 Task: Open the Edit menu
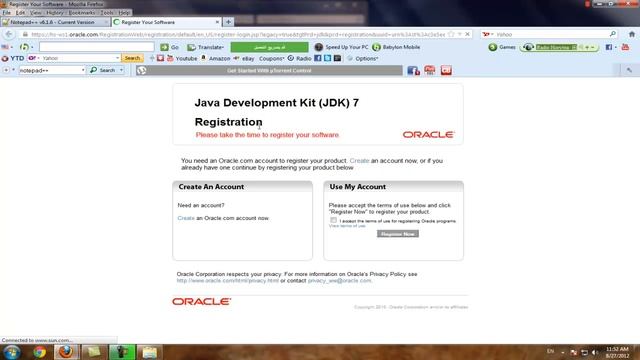tap(20, 13)
